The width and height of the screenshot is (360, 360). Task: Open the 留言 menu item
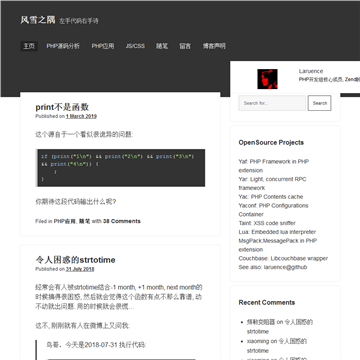click(185, 46)
